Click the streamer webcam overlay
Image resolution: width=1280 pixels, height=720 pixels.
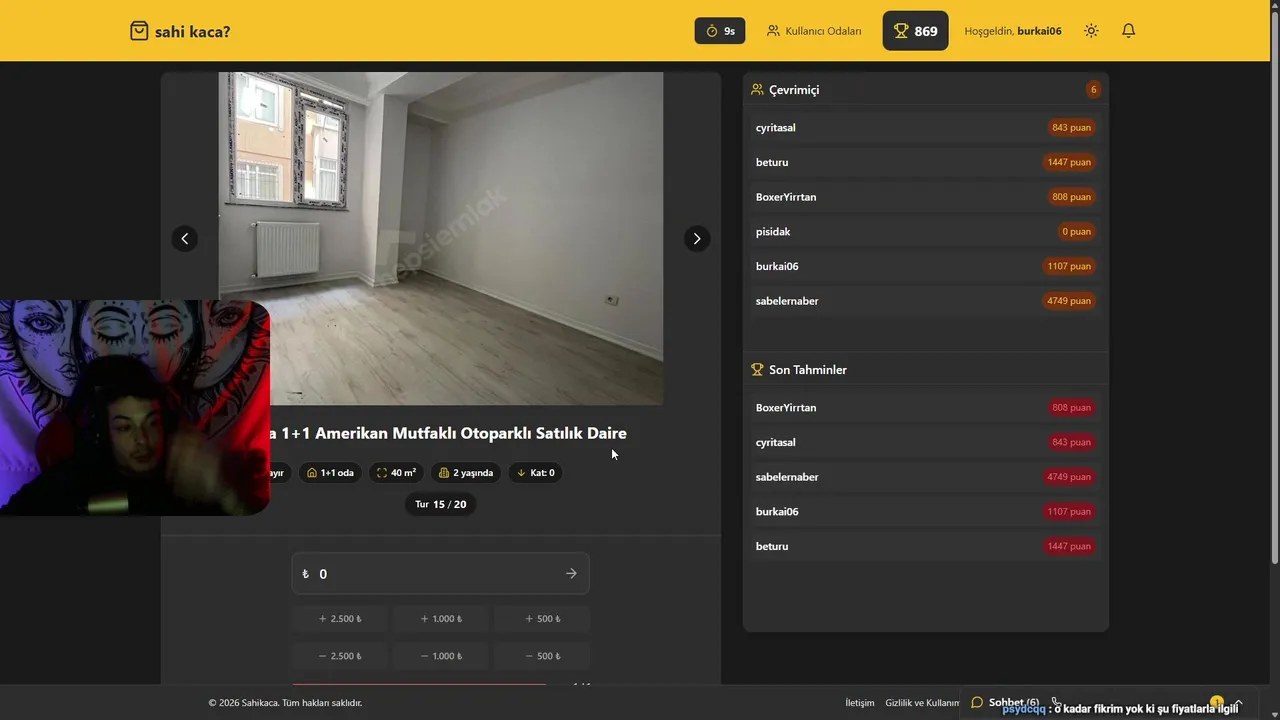click(135, 408)
